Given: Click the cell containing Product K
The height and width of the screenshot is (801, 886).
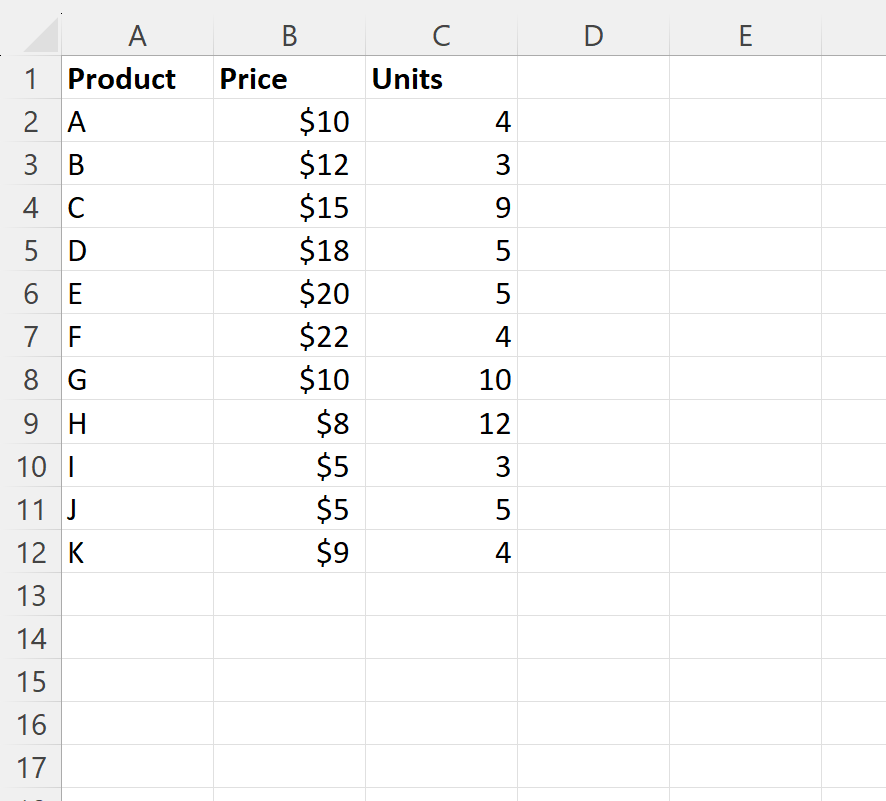Looking at the screenshot, I should click(137, 552).
